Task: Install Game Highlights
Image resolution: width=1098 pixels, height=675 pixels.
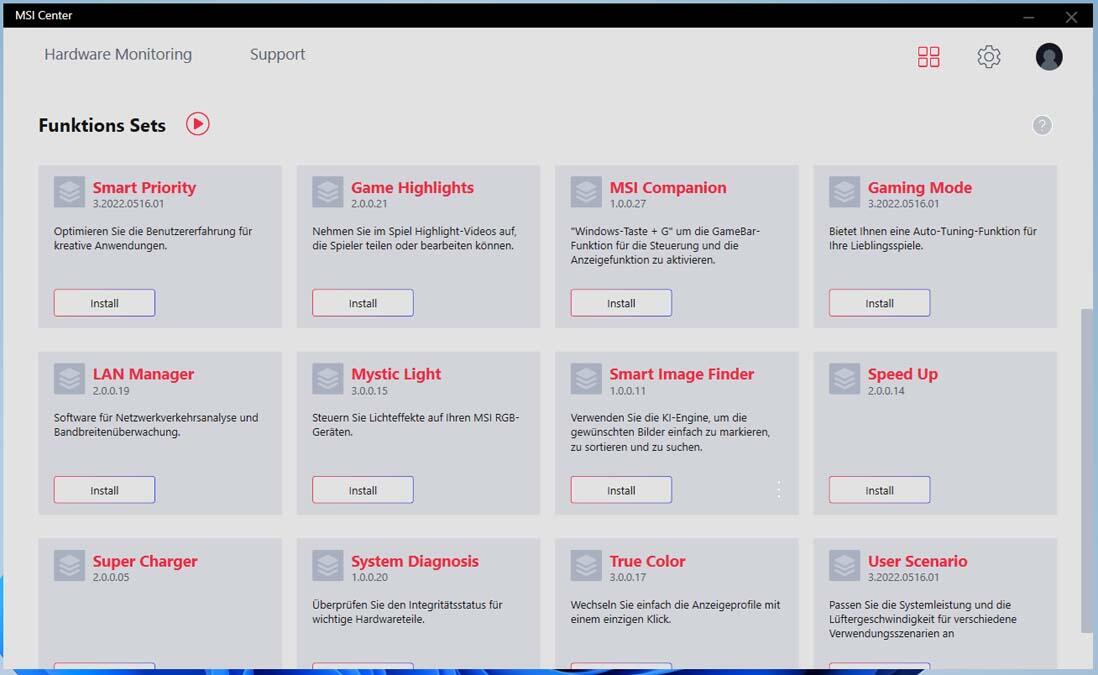Action: [x=363, y=303]
